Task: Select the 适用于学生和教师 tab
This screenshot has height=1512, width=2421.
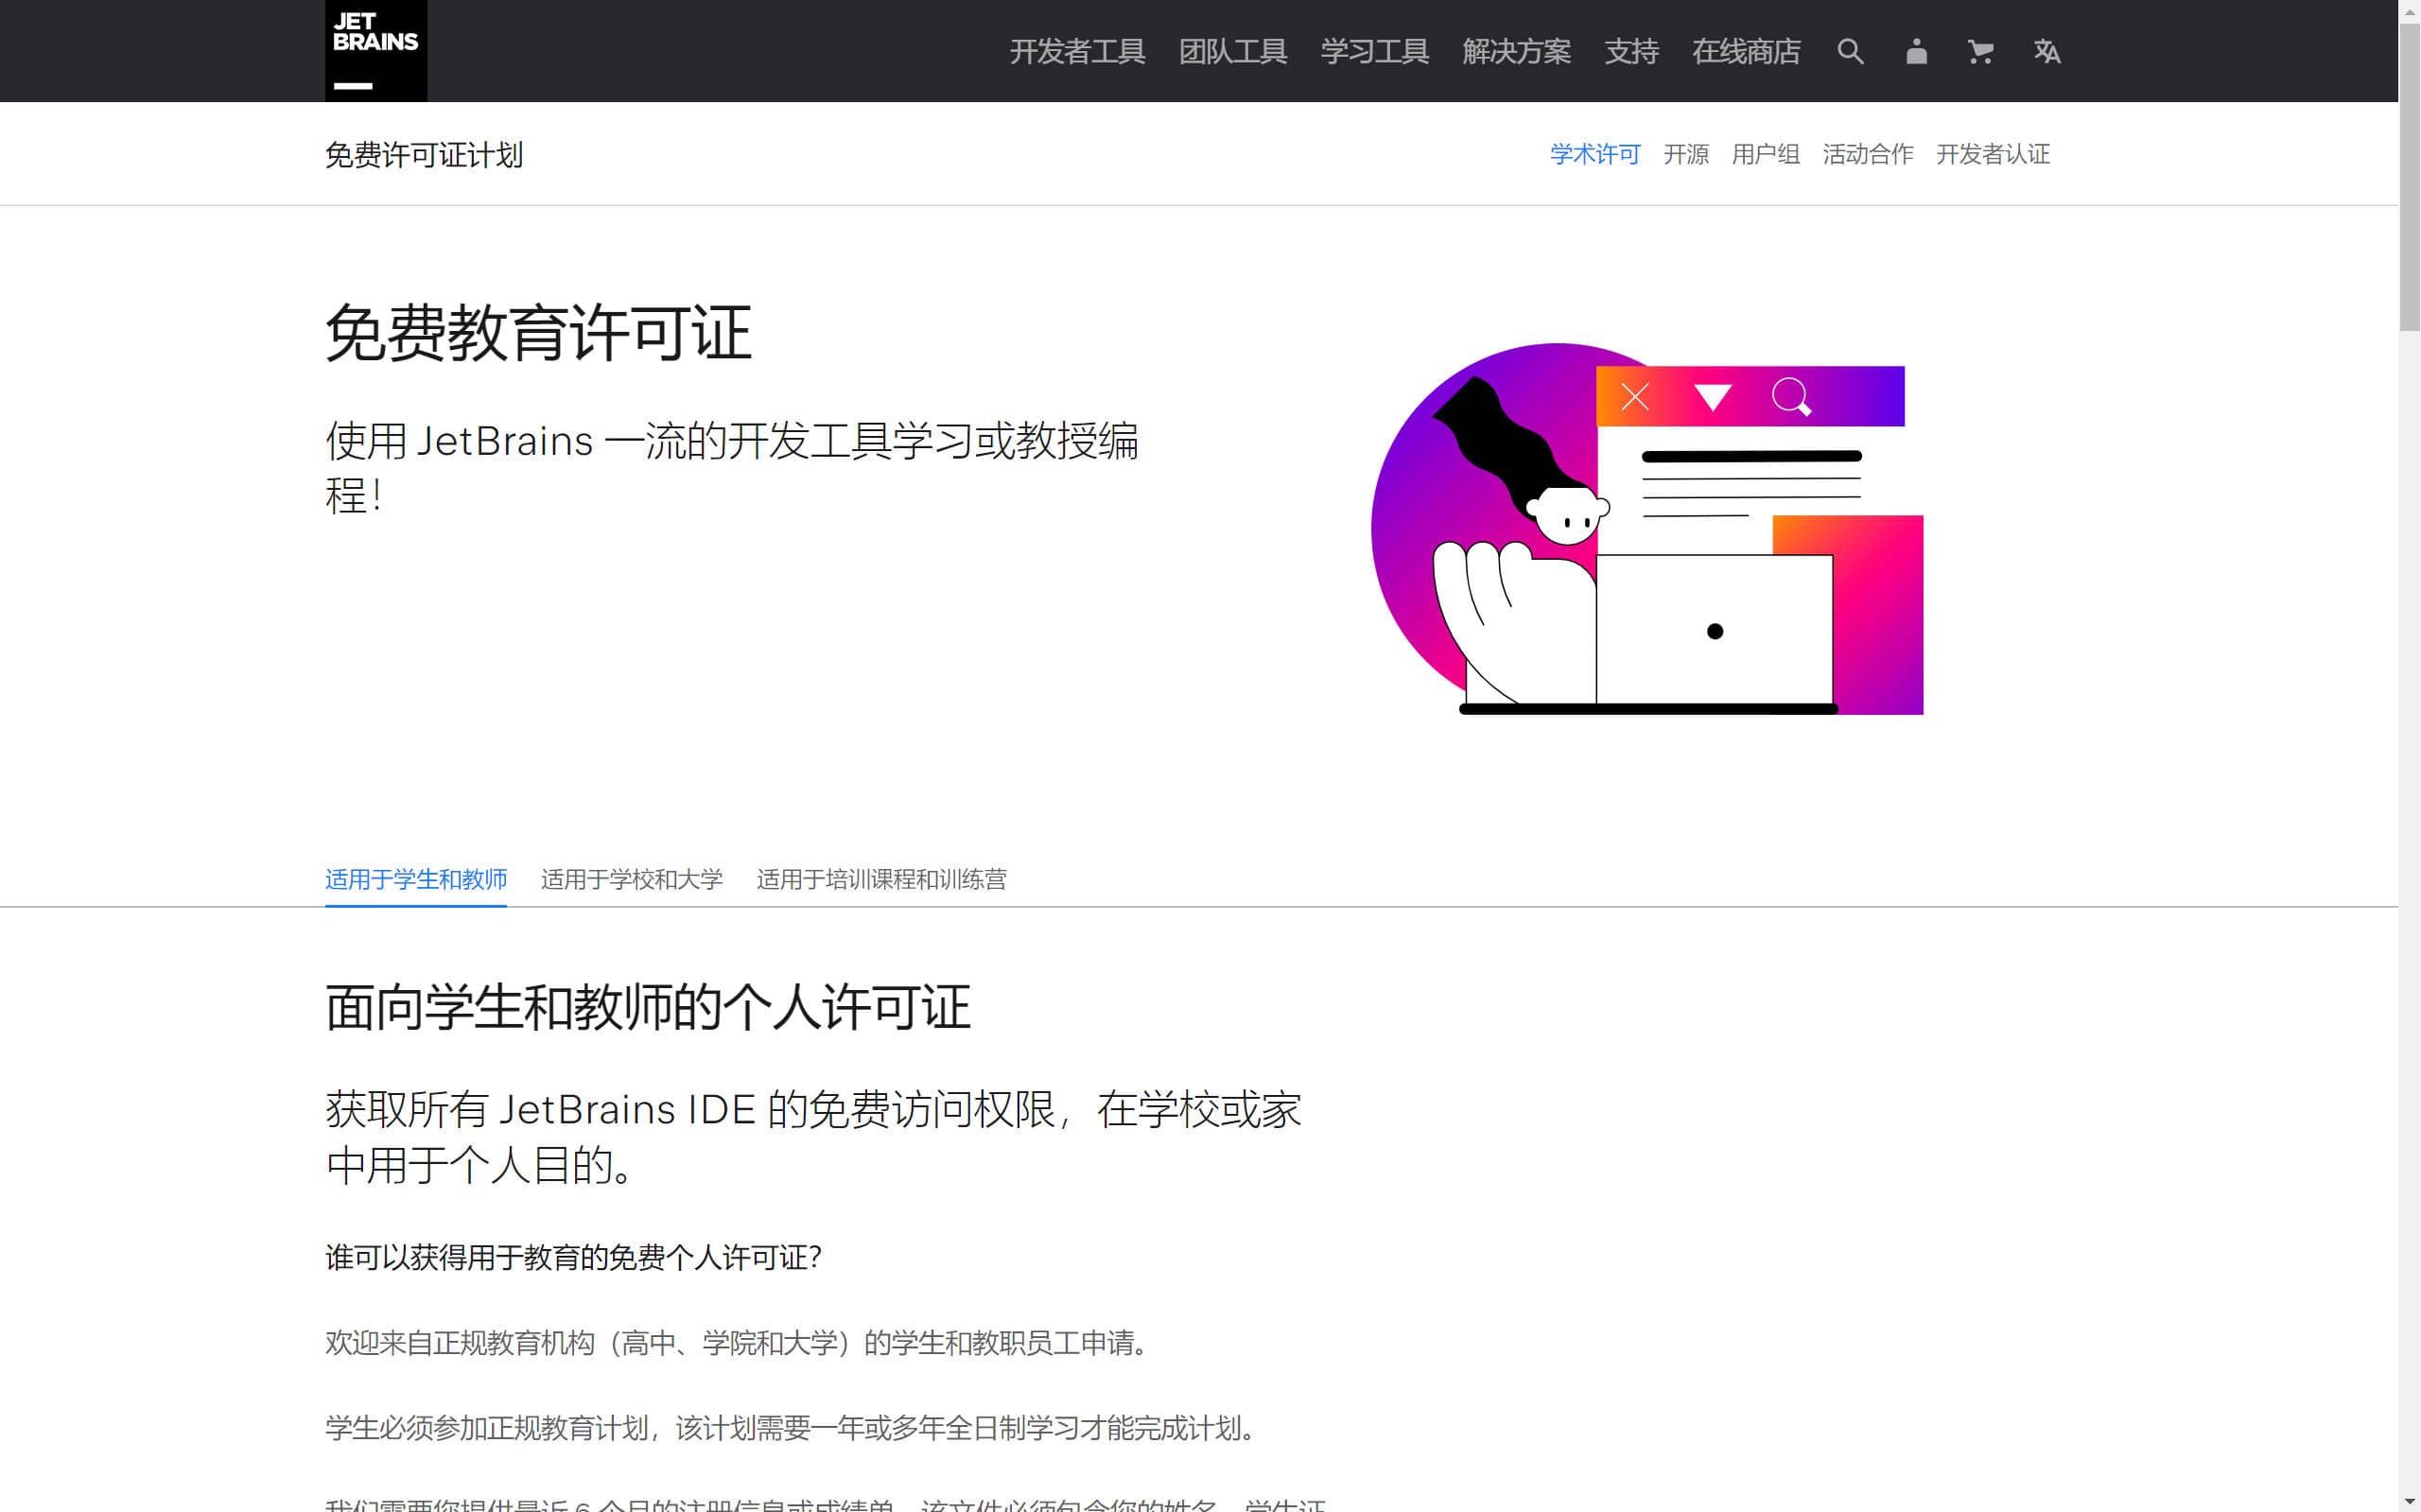Action: tap(415, 879)
